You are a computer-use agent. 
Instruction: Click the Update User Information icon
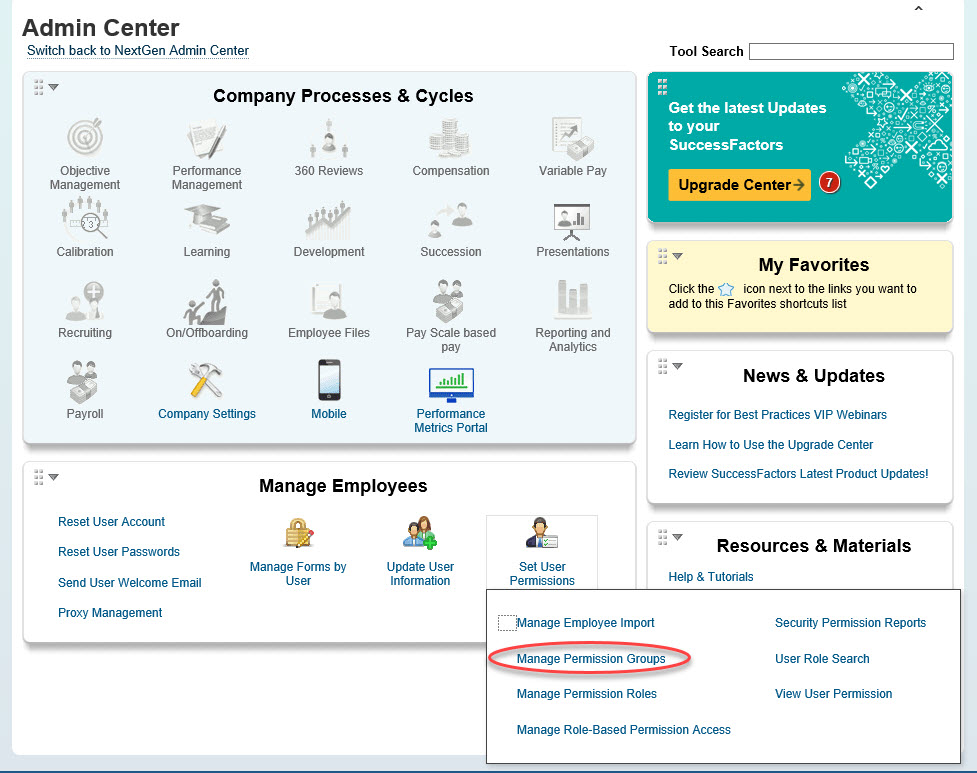coord(420,533)
